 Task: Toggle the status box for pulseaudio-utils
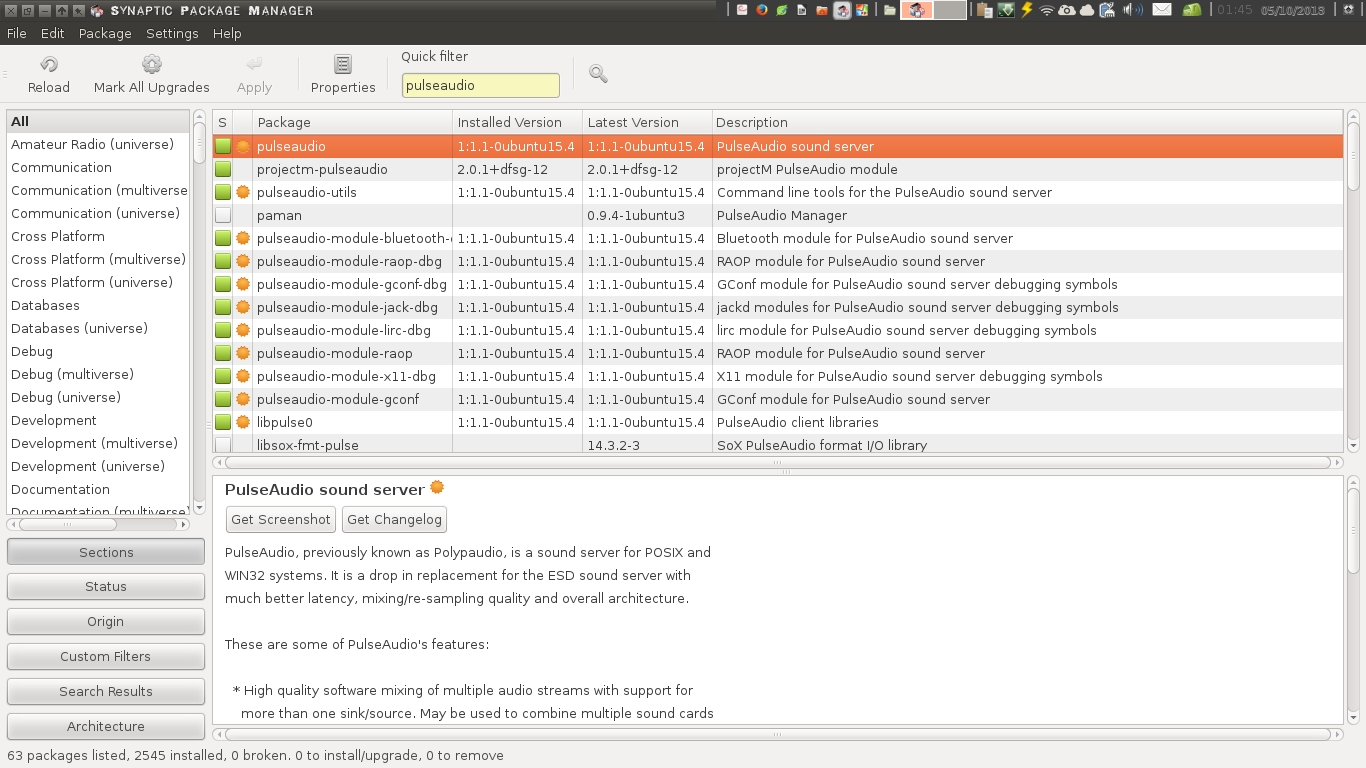click(x=223, y=192)
